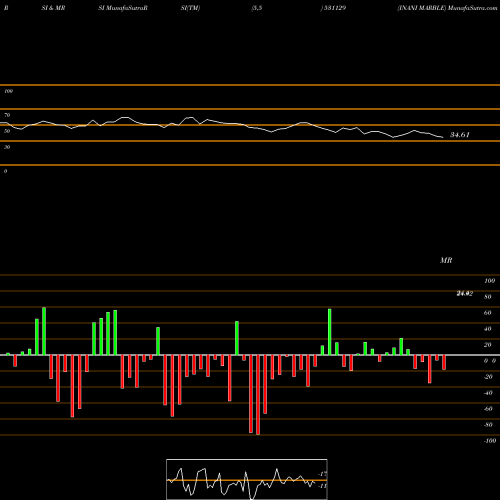
Task: Click the MR value label 24.02
Action: pyautogui.click(x=465, y=293)
